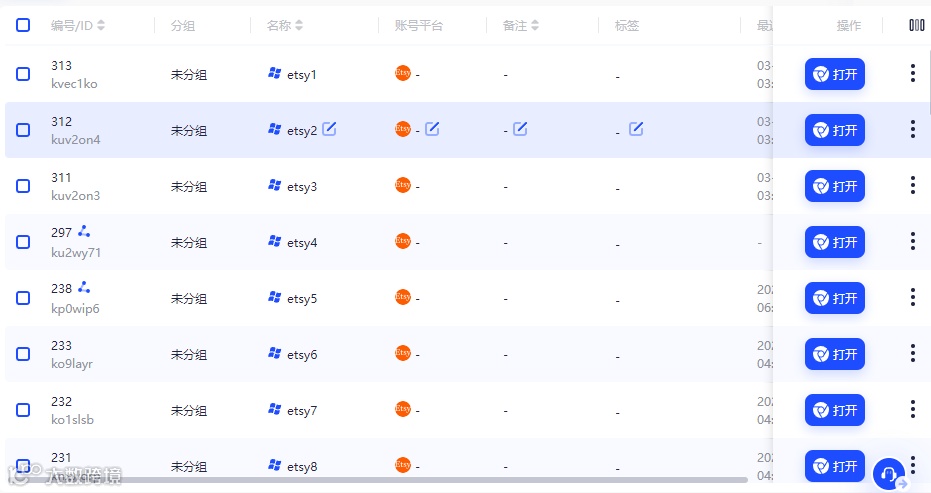Open customer support headset icon

pyautogui.click(x=889, y=474)
